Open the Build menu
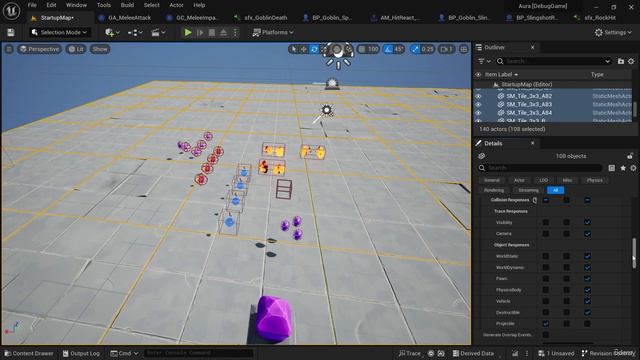 [127, 5]
